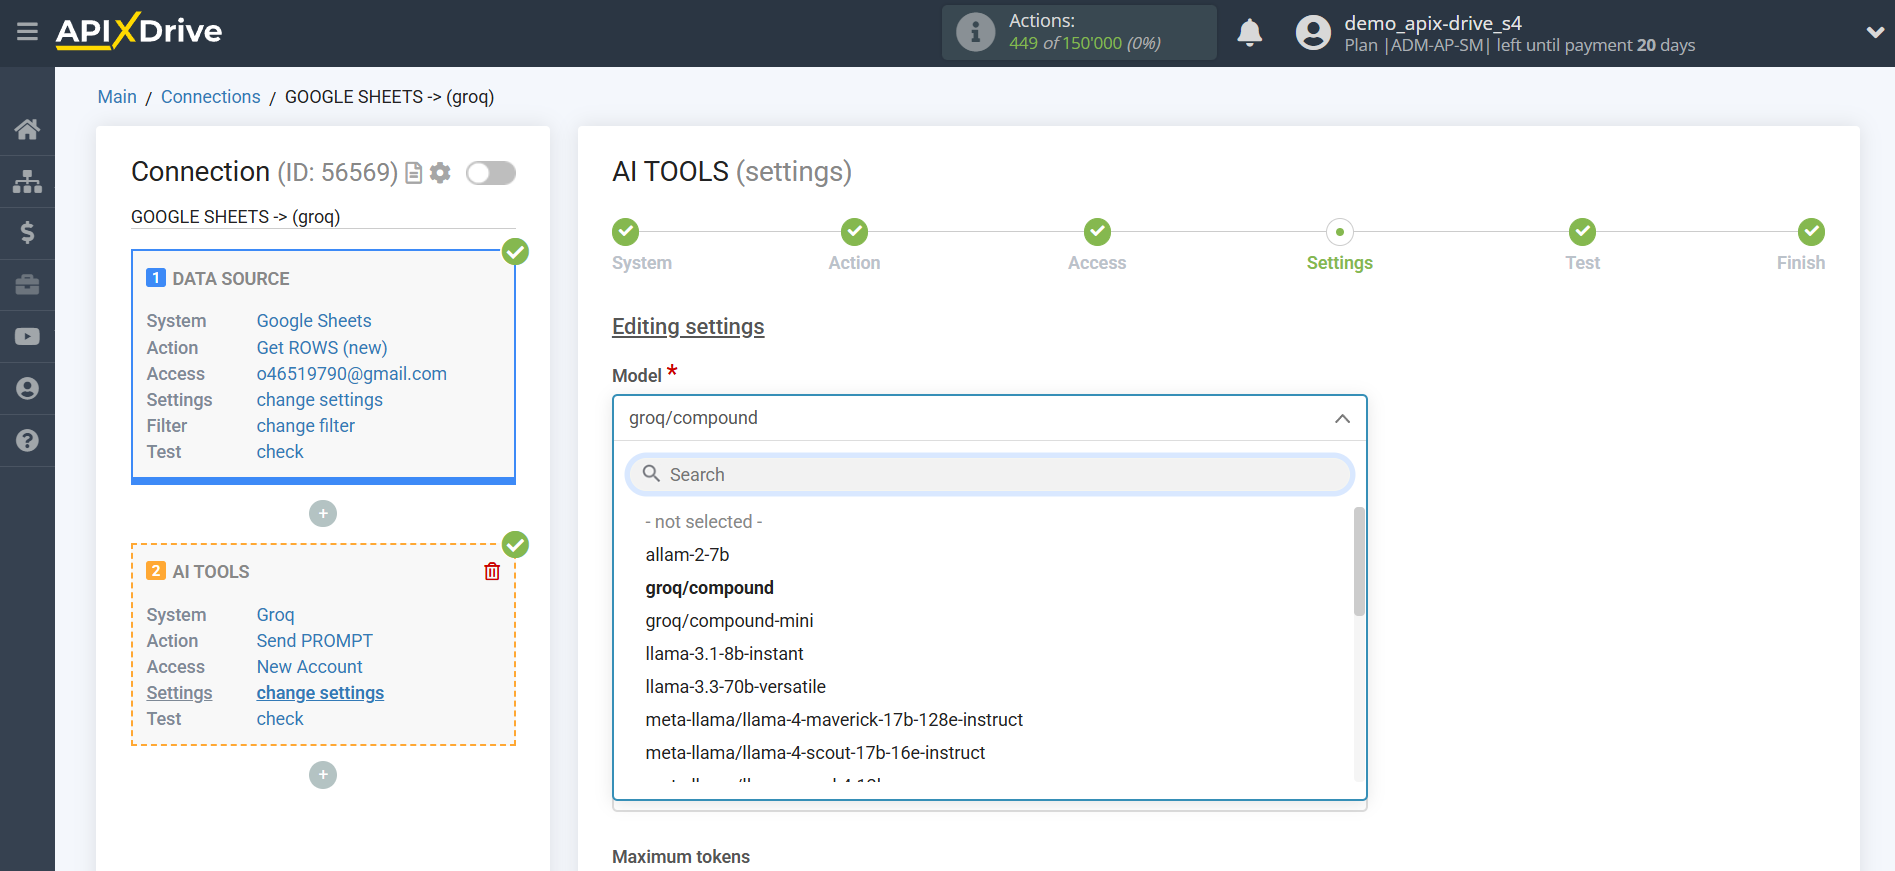
Task: Add a block after AI TOOLS with plus
Action: click(323, 775)
